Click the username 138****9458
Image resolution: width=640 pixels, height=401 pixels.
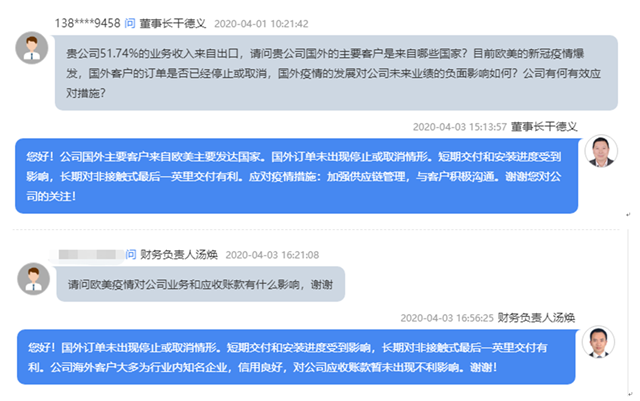pos(88,23)
